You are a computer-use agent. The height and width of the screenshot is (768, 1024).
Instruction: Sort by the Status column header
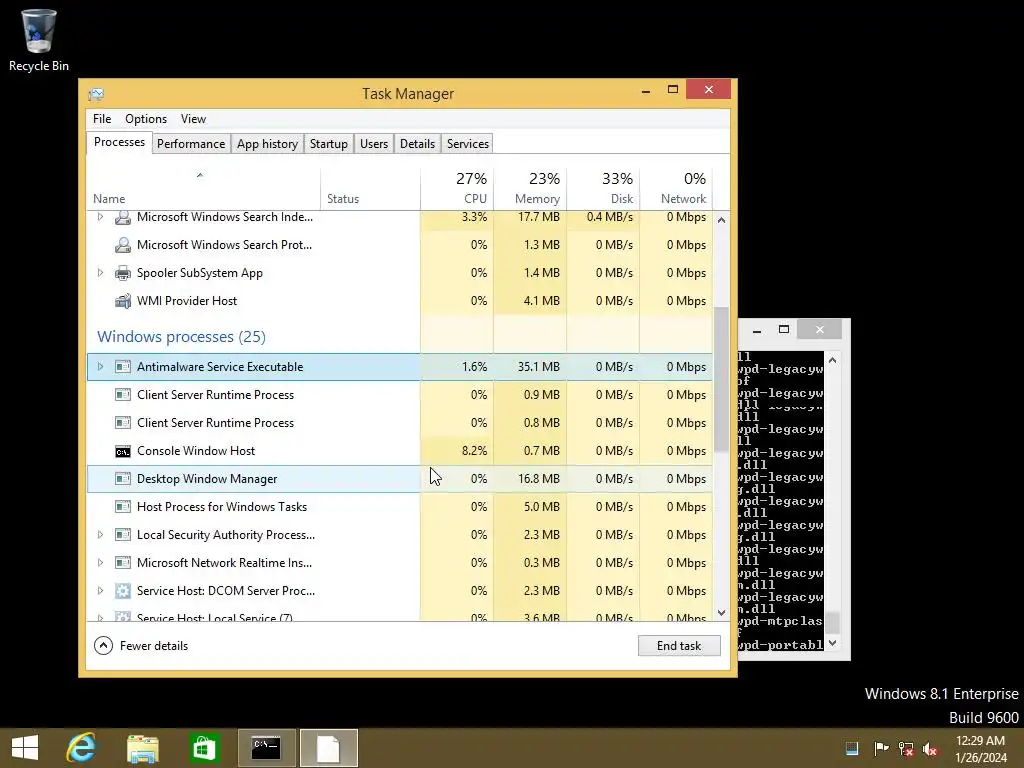[370, 189]
